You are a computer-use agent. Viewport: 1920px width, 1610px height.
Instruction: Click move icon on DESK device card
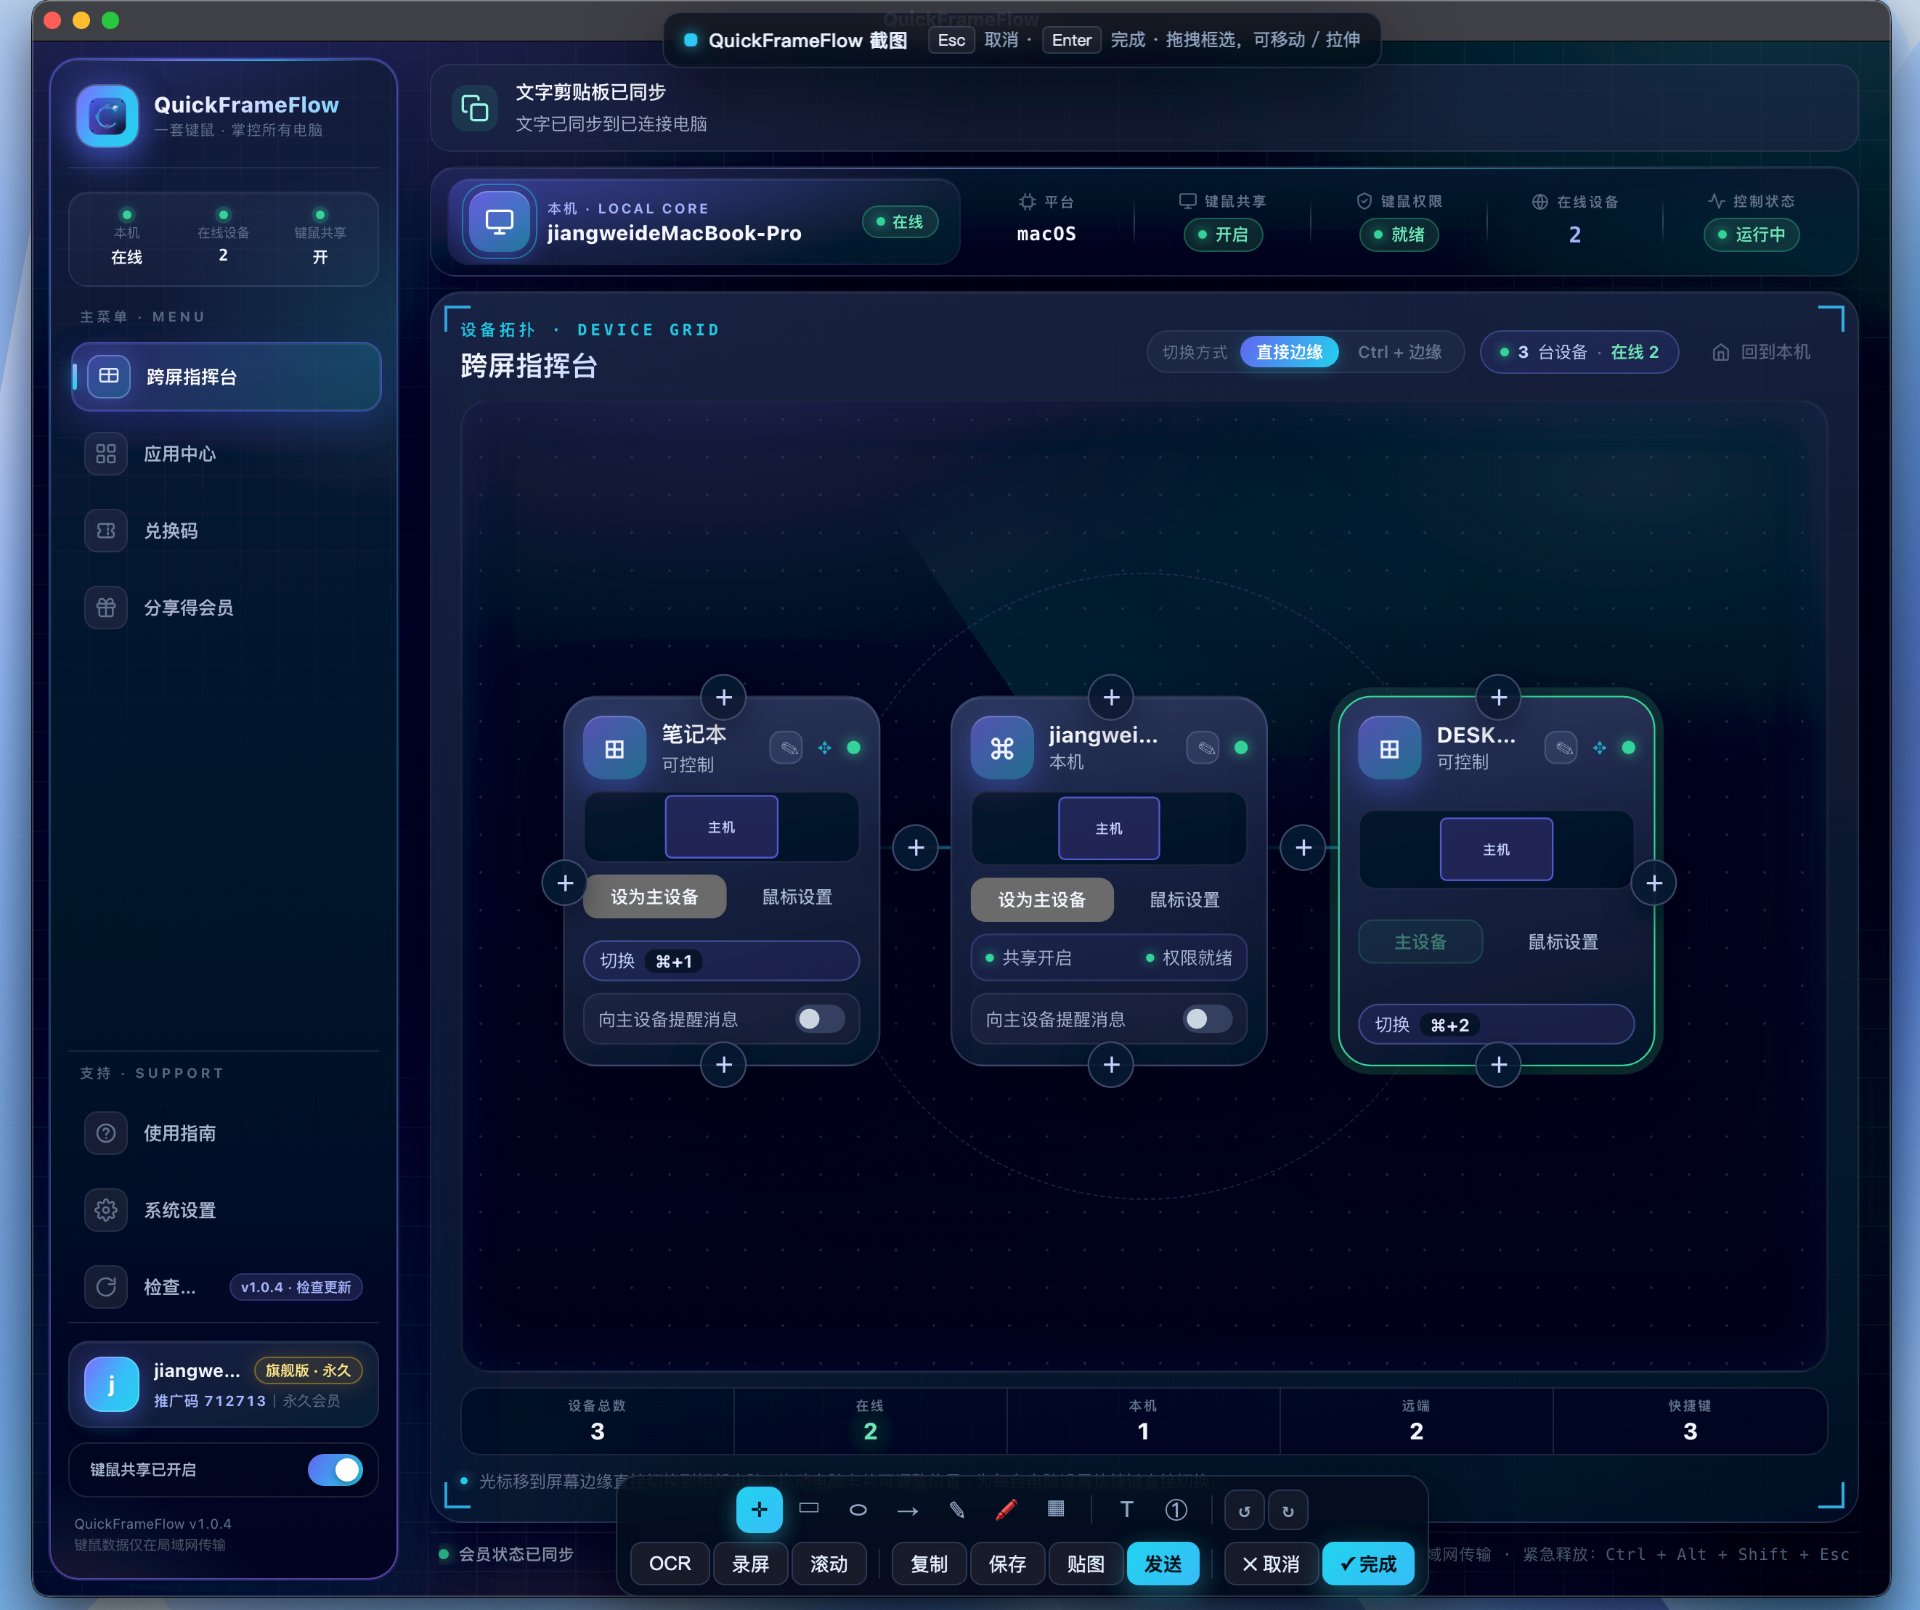(x=1599, y=747)
